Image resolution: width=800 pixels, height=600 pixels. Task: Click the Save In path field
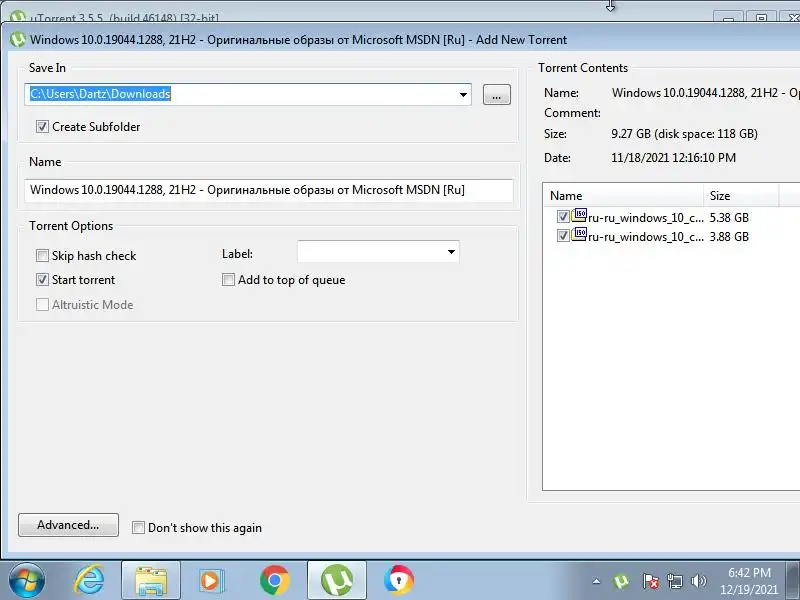248,94
